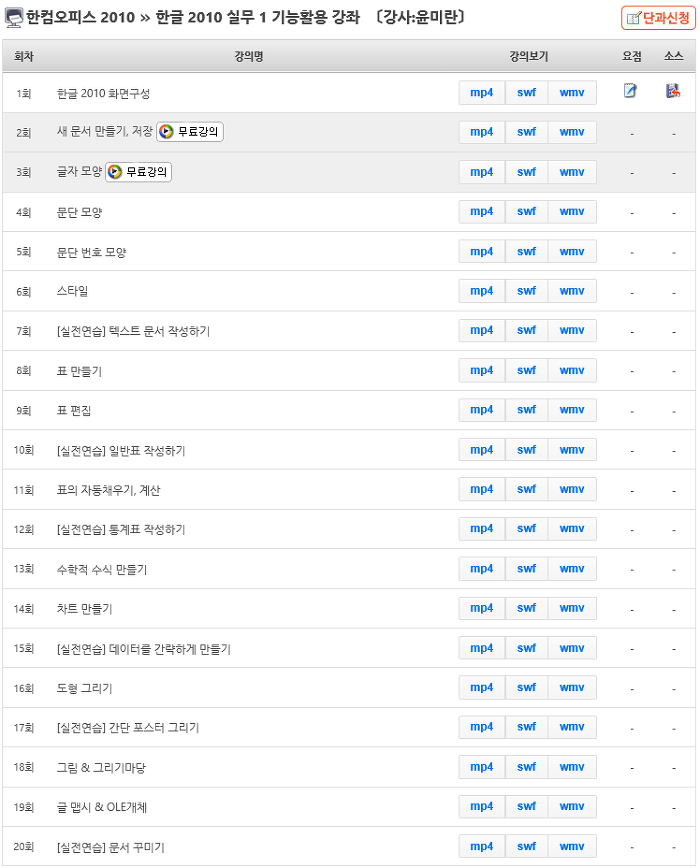Select lesson title 새 문서 만들기, 저장
Screen dimensions: 700x868
105,132
